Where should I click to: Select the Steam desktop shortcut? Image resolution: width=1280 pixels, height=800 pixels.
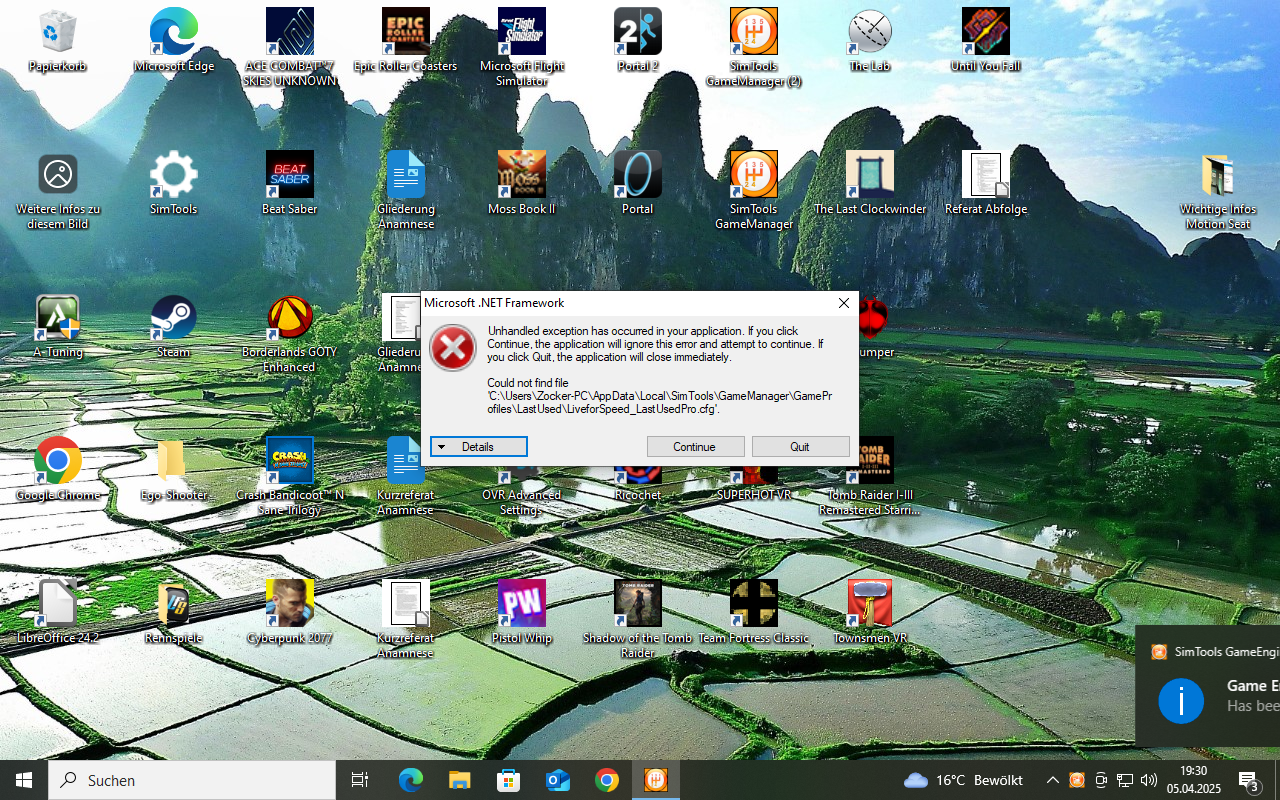174,328
